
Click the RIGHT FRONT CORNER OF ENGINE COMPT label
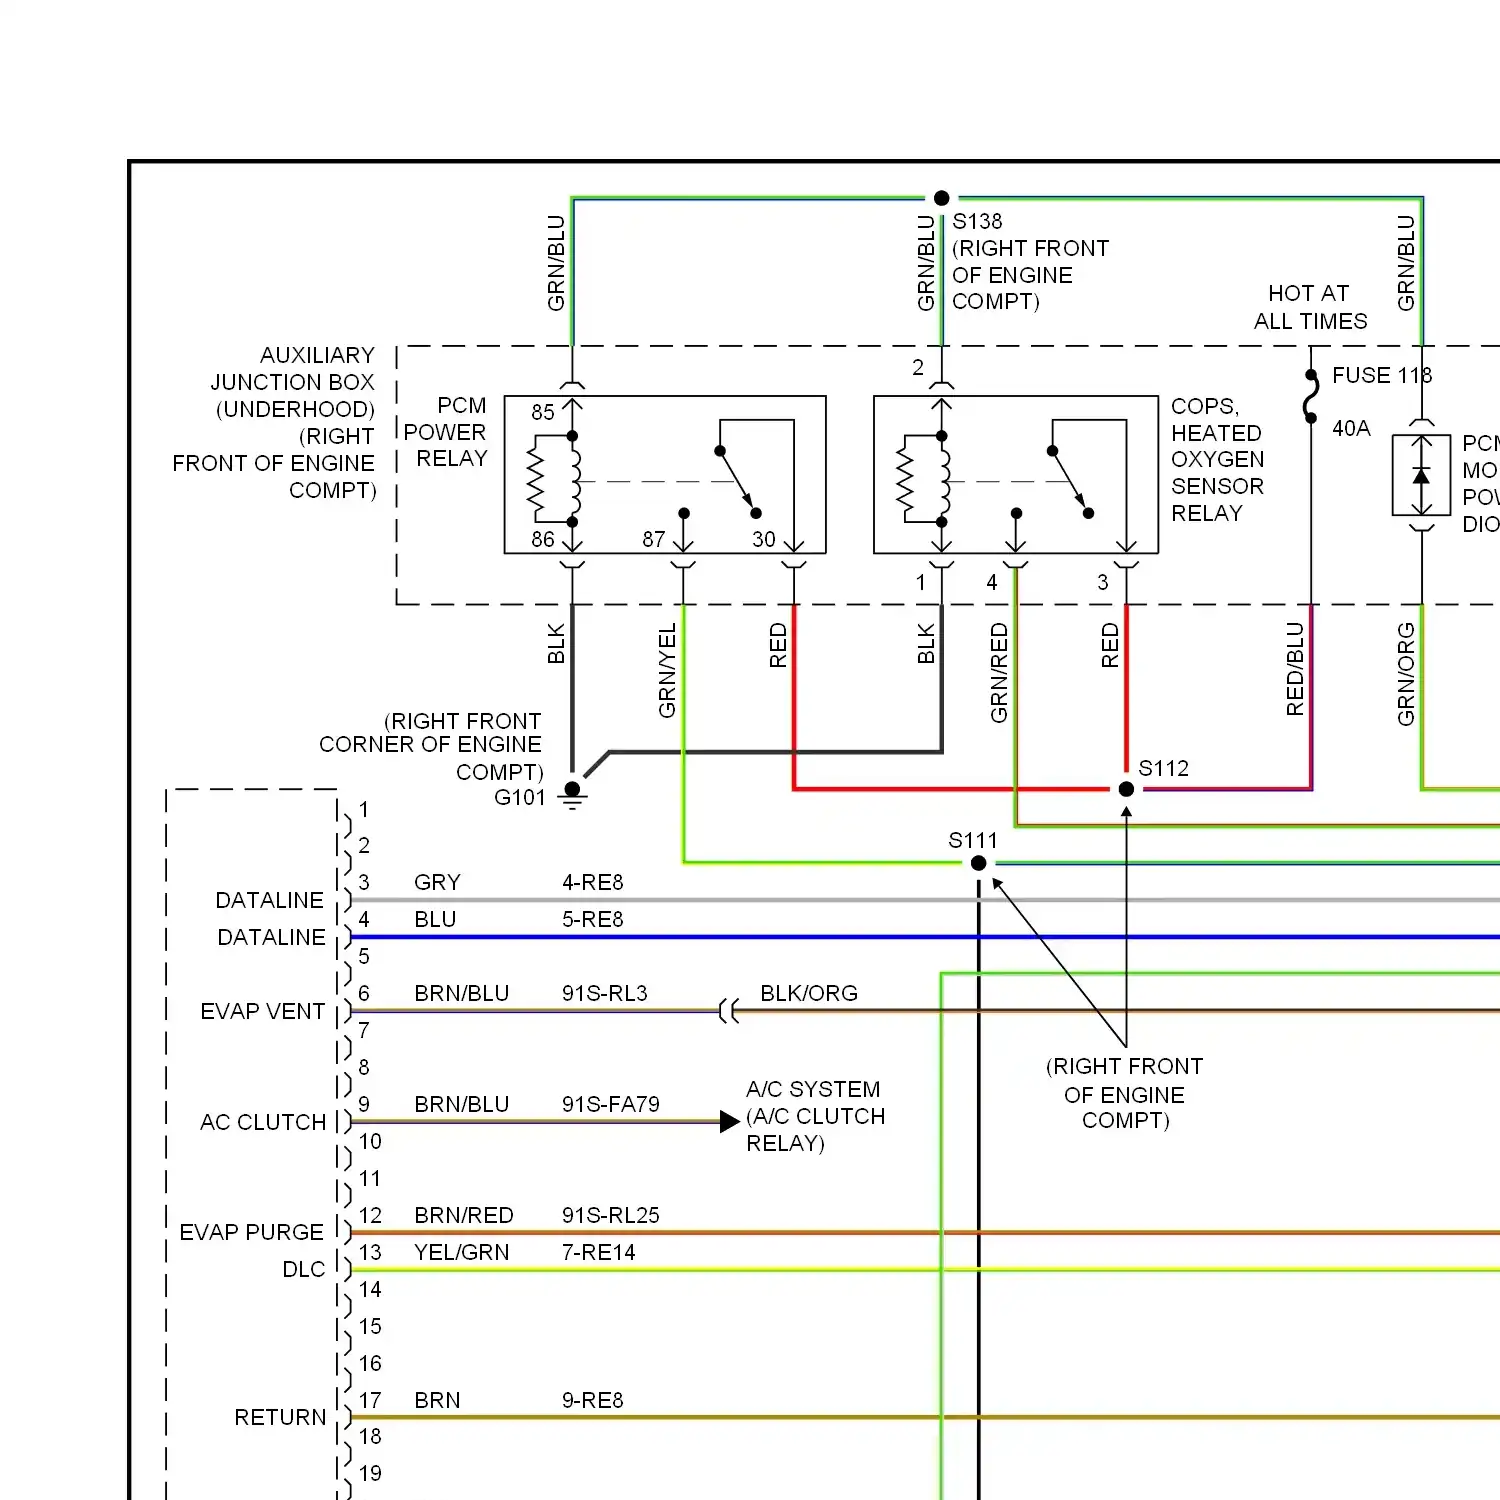(x=430, y=746)
